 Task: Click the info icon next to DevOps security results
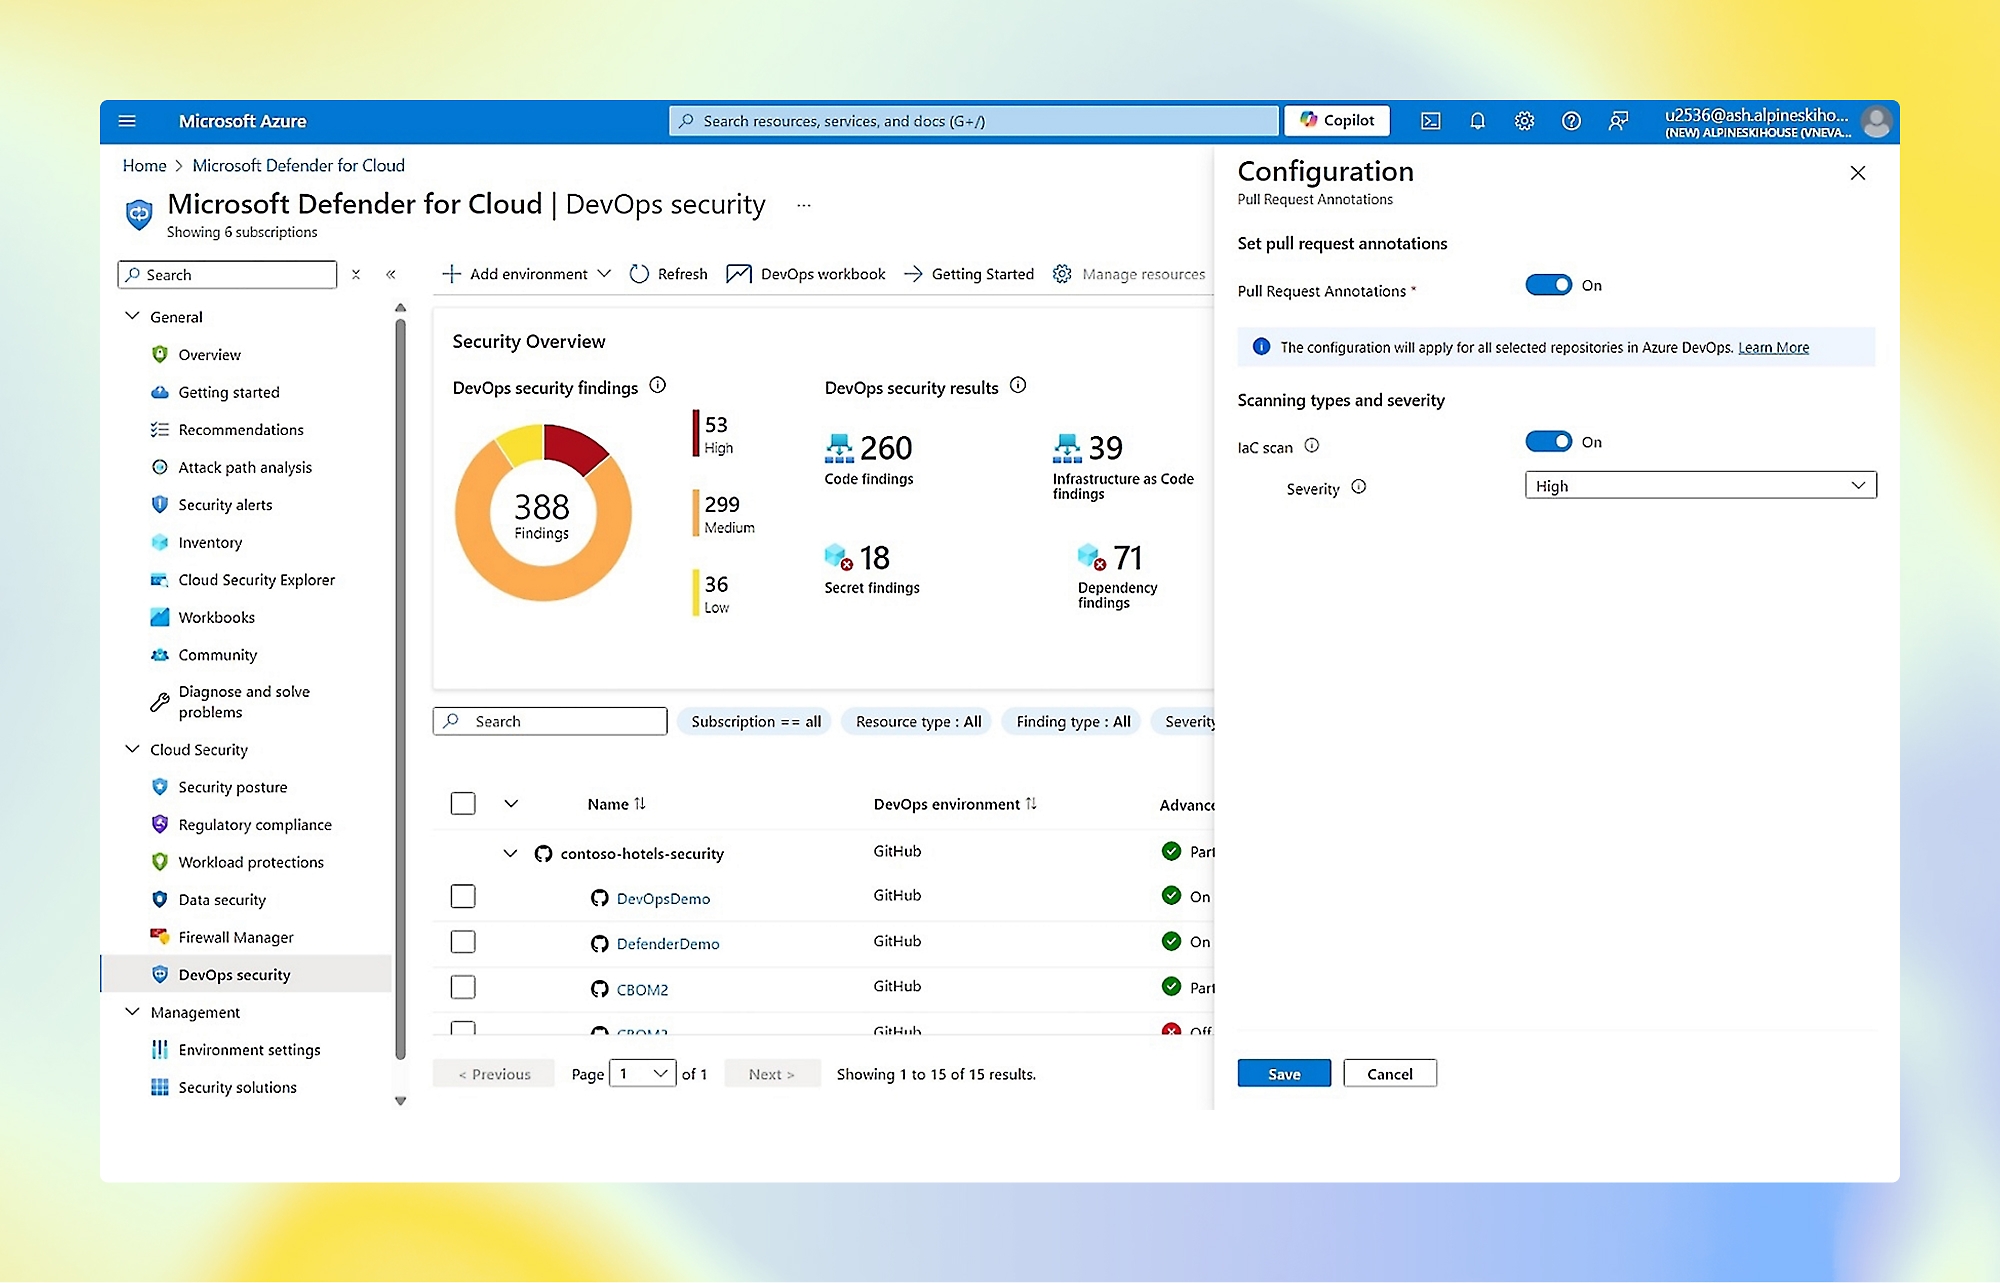pos(1018,385)
